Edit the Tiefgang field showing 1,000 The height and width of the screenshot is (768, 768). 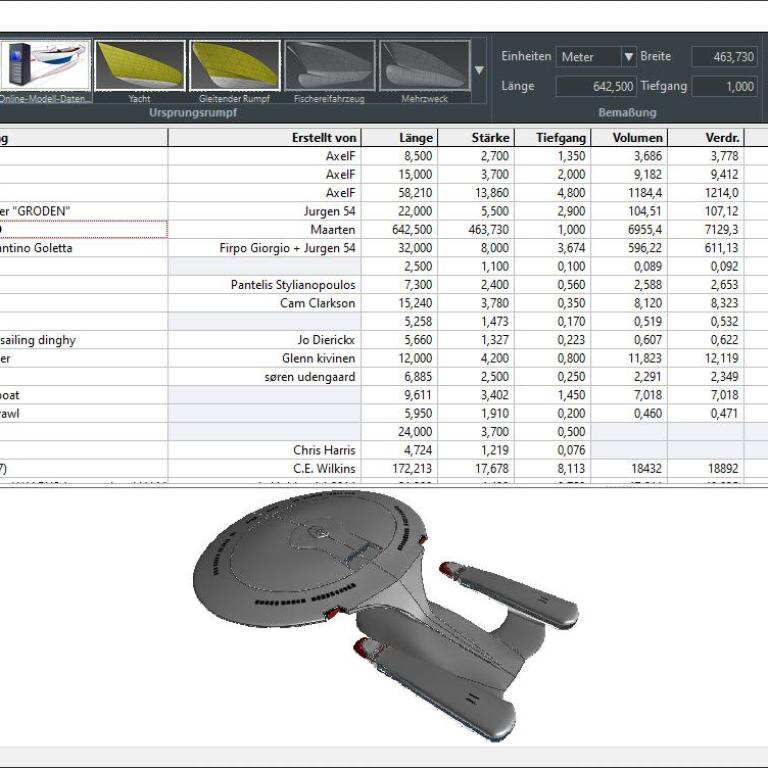pos(724,87)
